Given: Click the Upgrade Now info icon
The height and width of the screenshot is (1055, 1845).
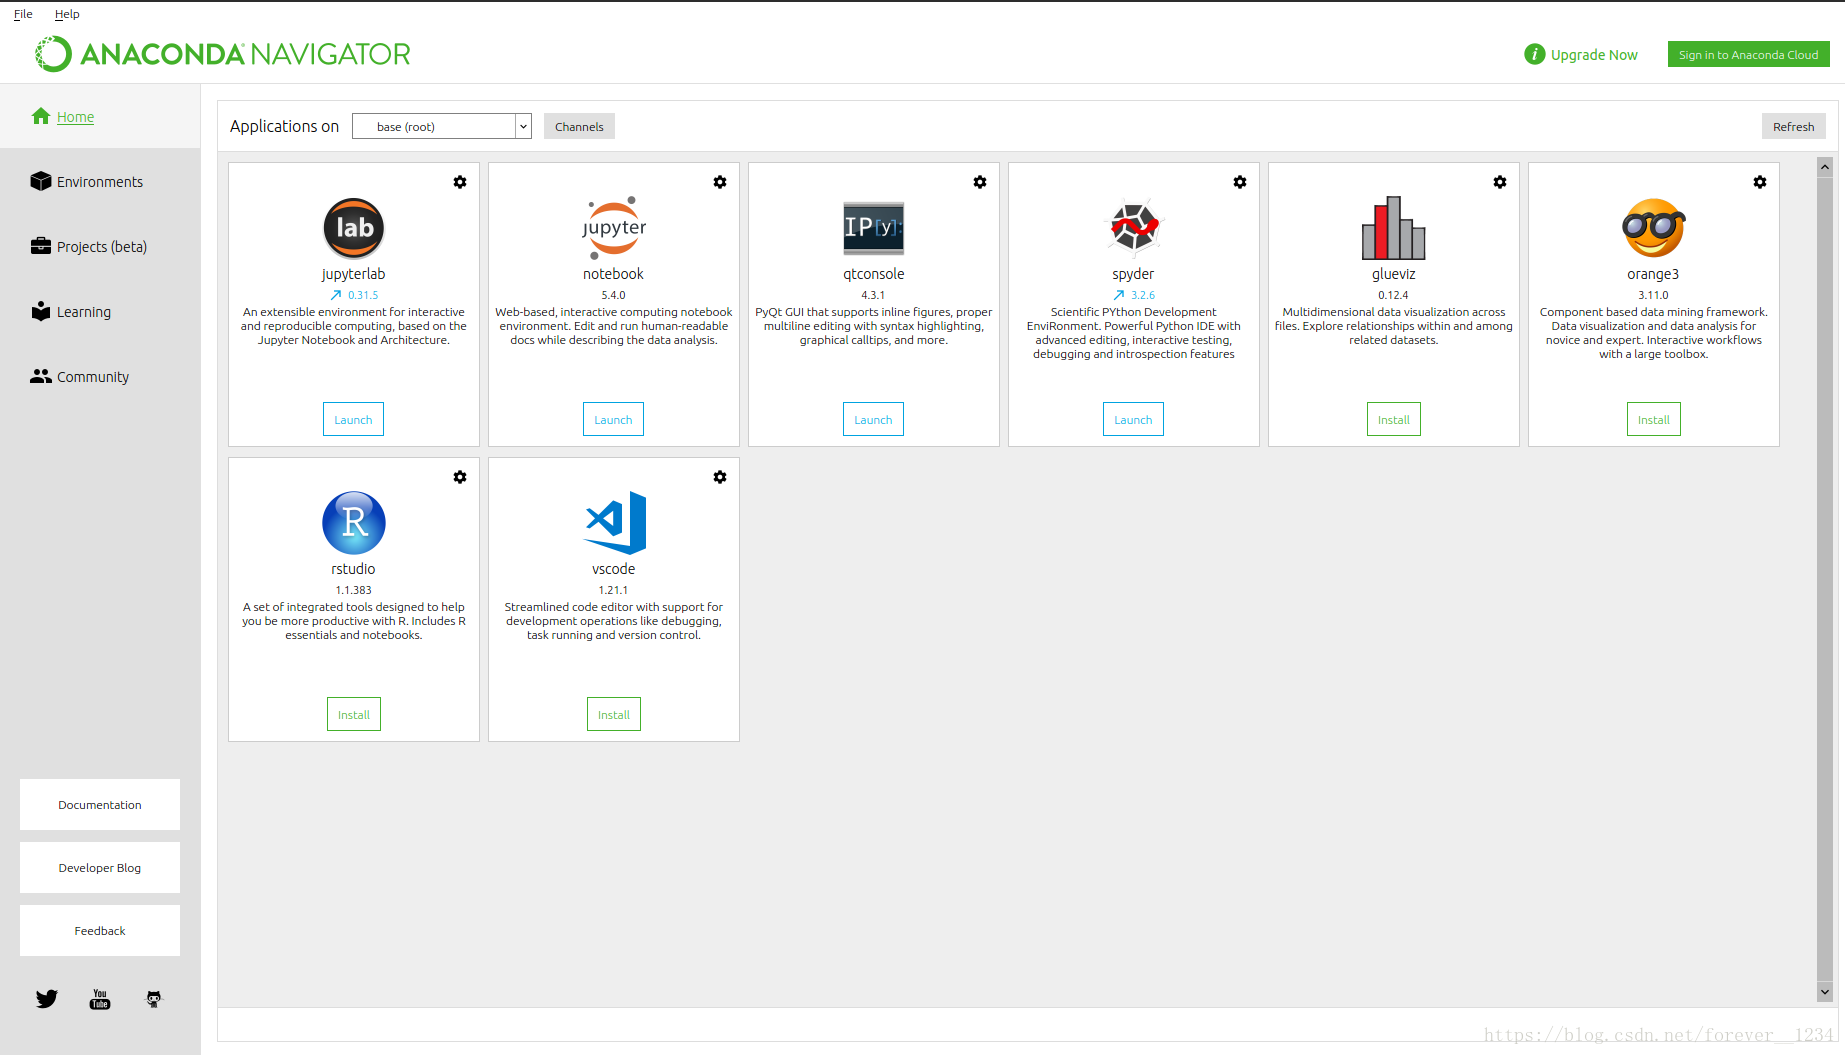Looking at the screenshot, I should click(x=1534, y=54).
